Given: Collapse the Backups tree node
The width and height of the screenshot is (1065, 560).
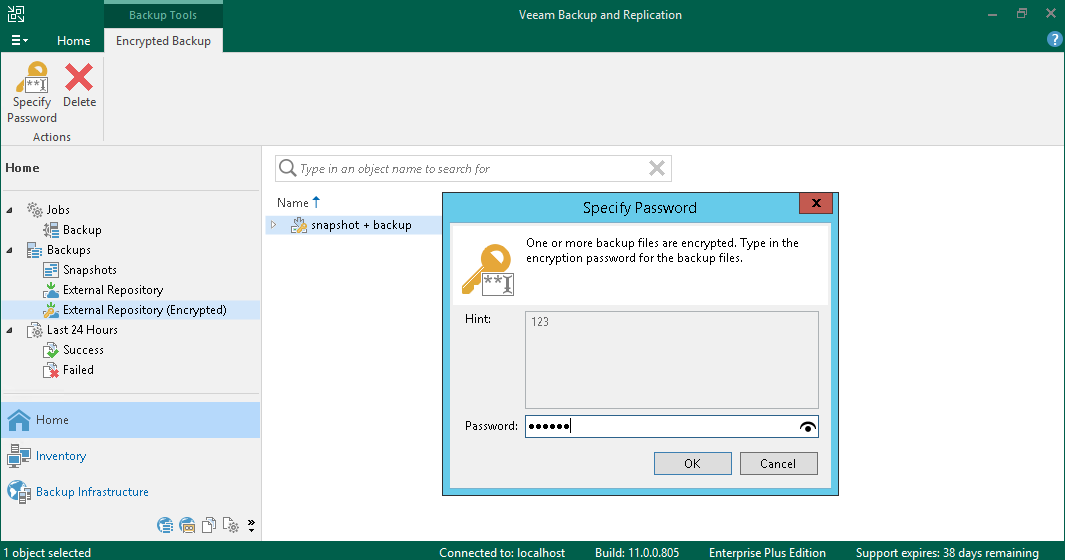Looking at the screenshot, I should [10, 250].
